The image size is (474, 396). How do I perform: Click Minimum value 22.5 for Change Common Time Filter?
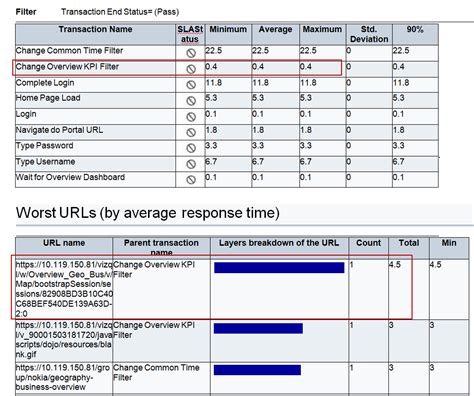click(x=214, y=51)
